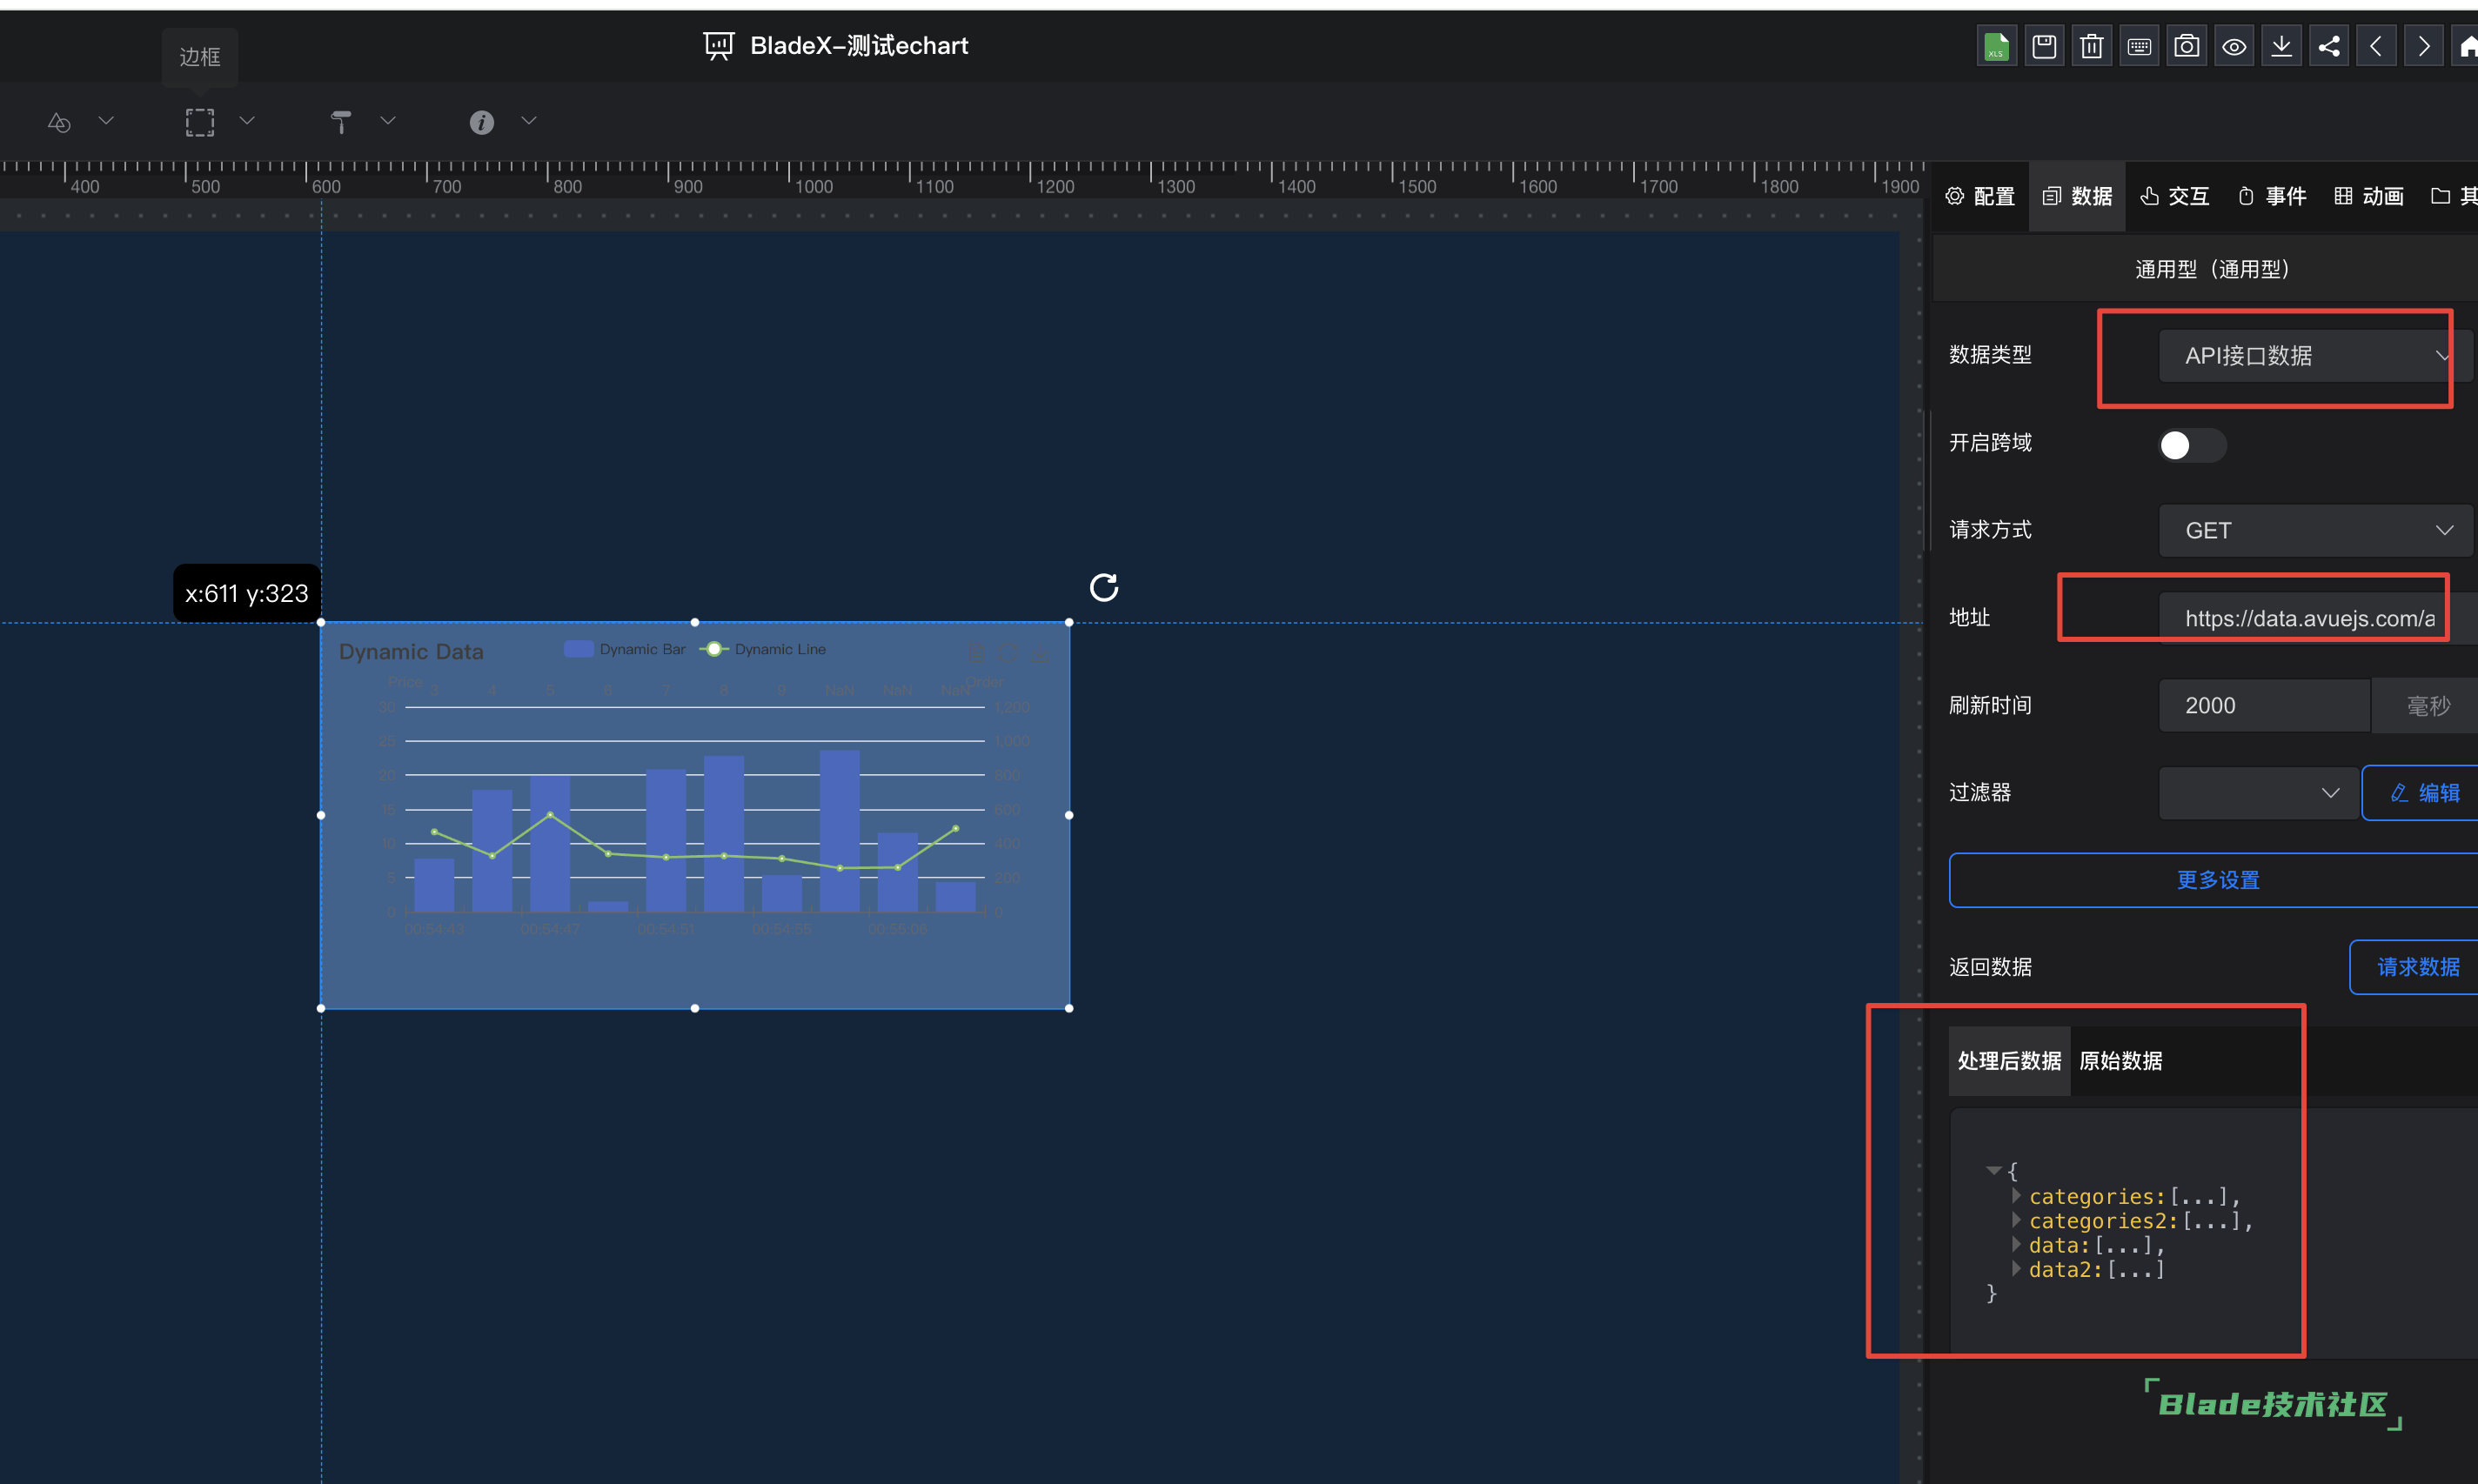Viewport: 2478px width, 1484px height.
Task: Click the chart's top-middle resize handle
Action: [x=695, y=622]
